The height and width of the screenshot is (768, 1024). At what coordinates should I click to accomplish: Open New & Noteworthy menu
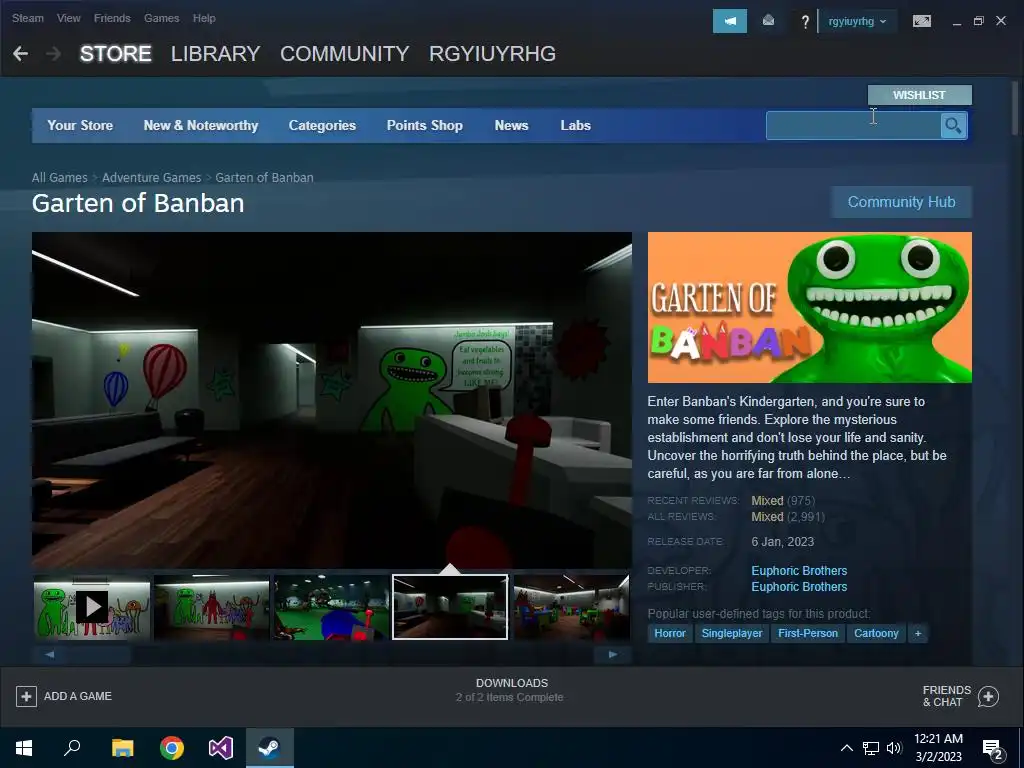tap(200, 125)
